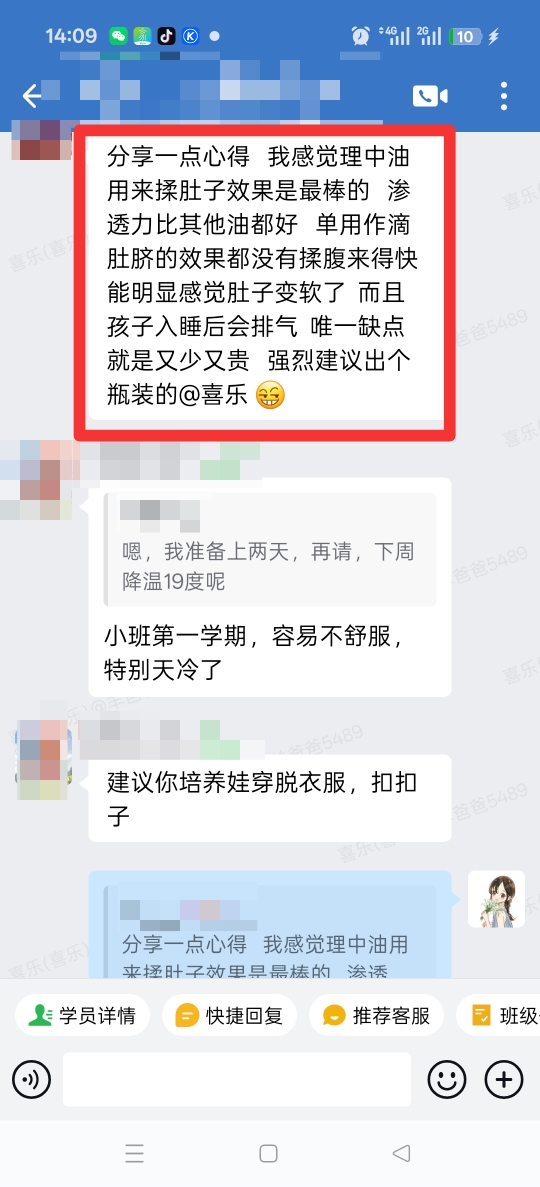Tap Android home square button
Image resolution: width=540 pixels, height=1187 pixels.
(269, 1153)
